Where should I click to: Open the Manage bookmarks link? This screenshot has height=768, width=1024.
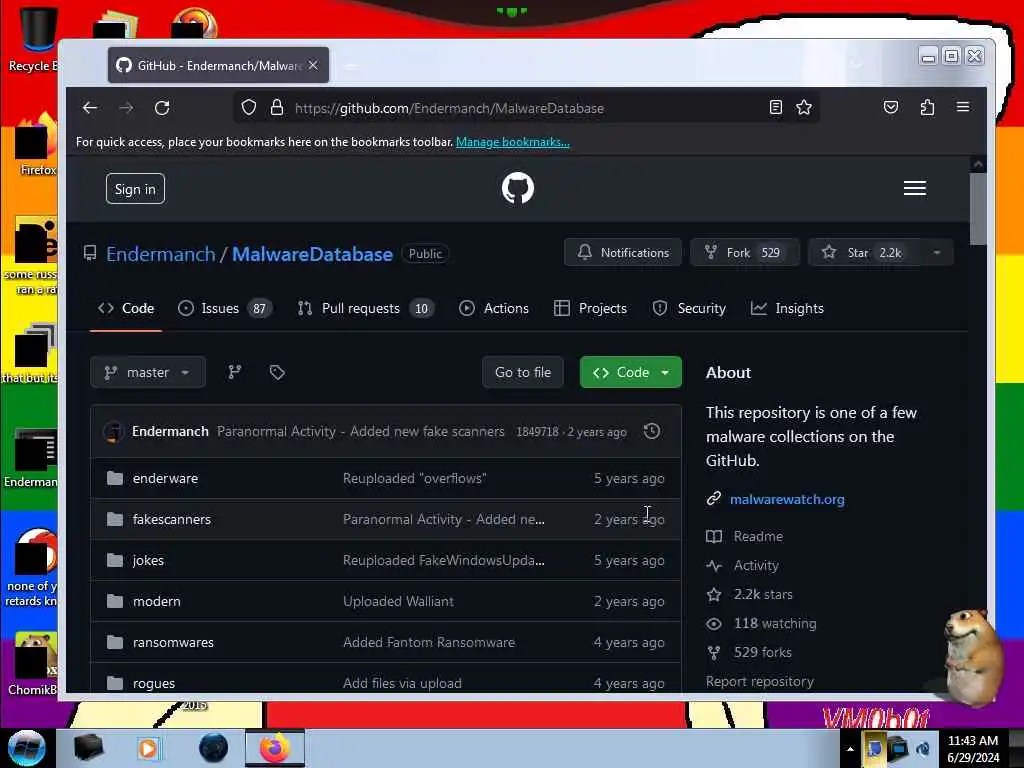513,142
